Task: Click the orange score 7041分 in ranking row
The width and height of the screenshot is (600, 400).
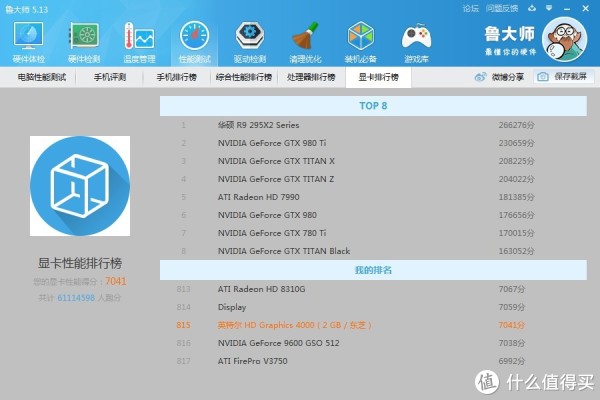Action: [x=512, y=325]
